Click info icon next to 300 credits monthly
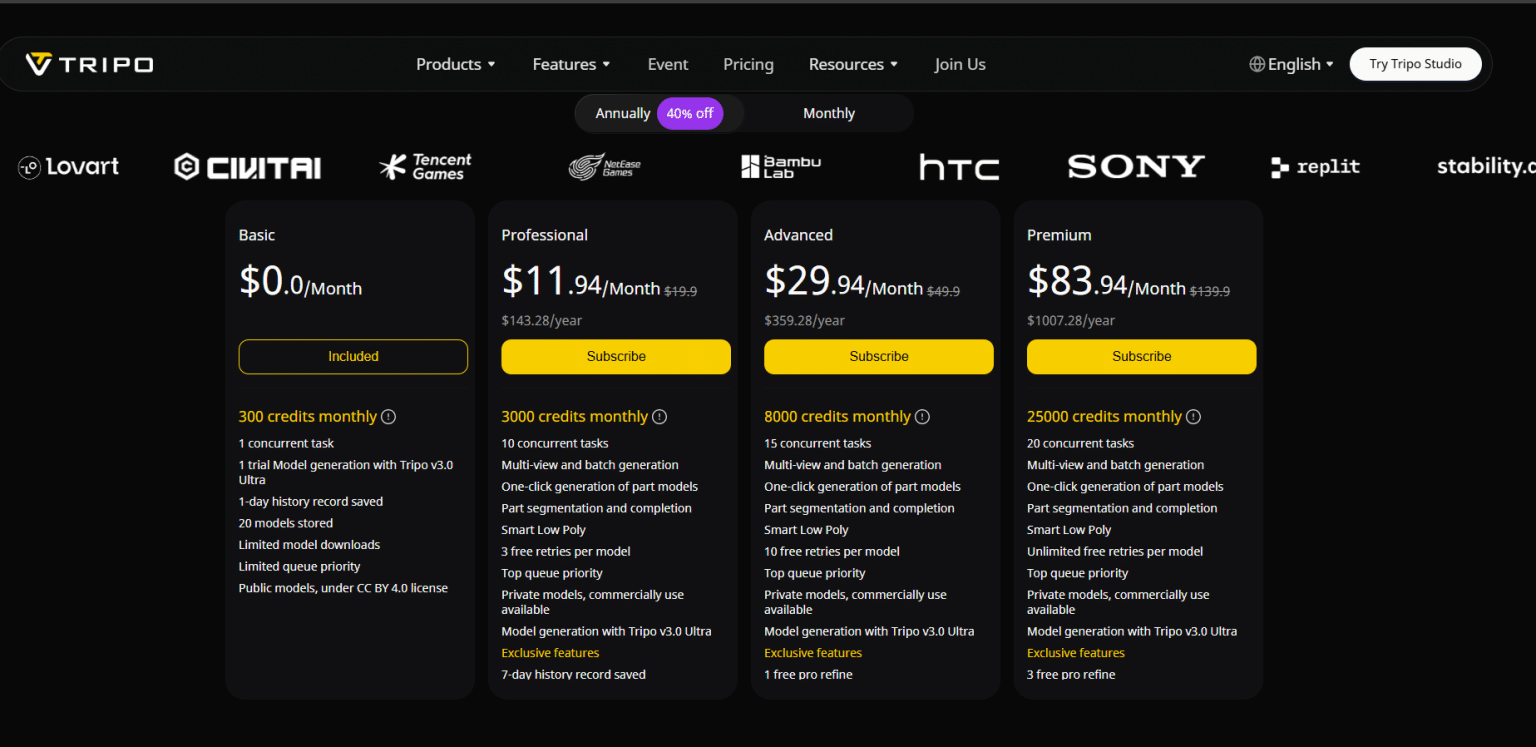Screen dimensions: 1536x747 (x=389, y=417)
